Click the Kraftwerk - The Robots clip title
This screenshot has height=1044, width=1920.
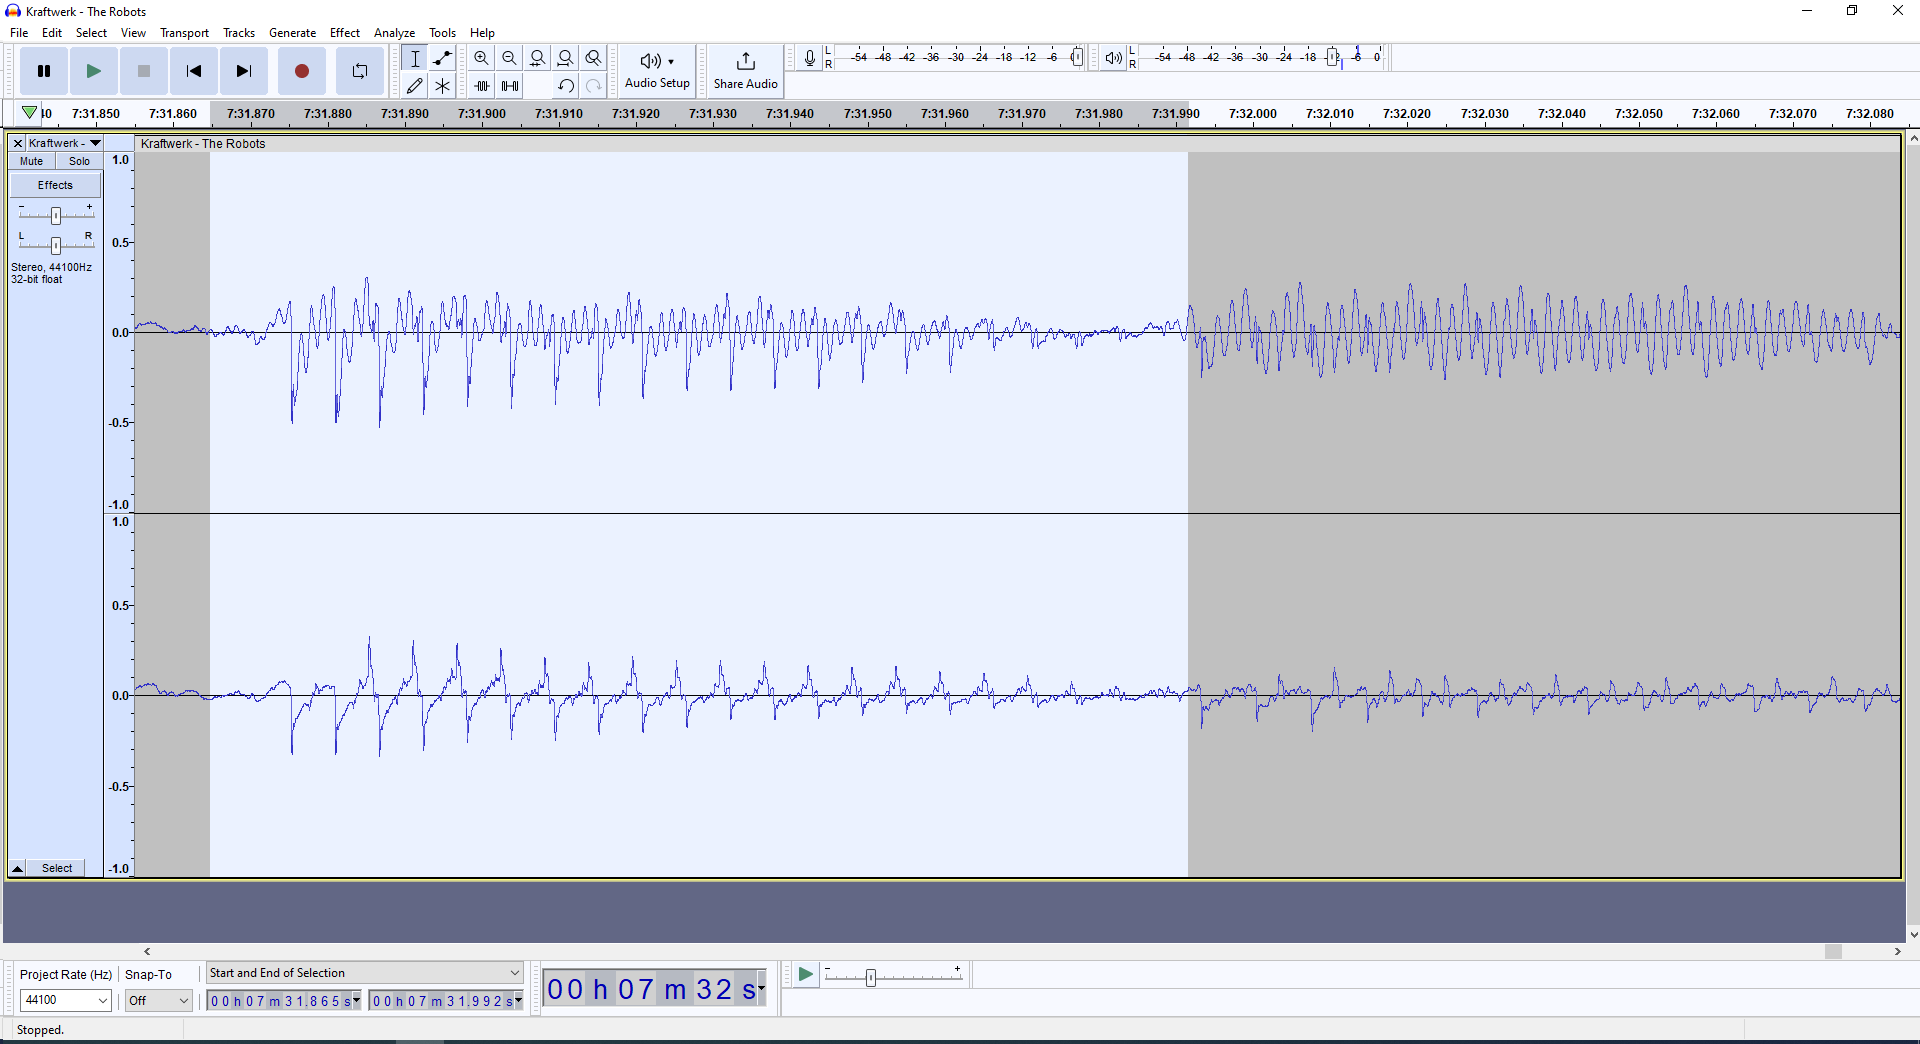click(203, 144)
